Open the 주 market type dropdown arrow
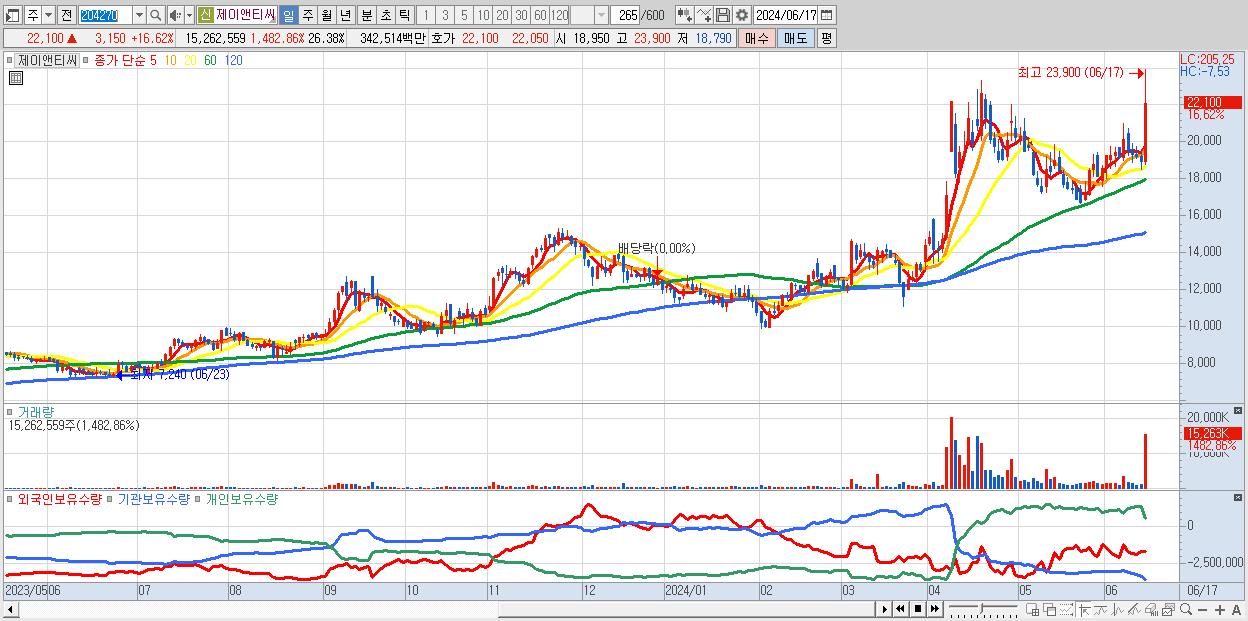Screen dimensions: 1248x621 tap(48, 16)
